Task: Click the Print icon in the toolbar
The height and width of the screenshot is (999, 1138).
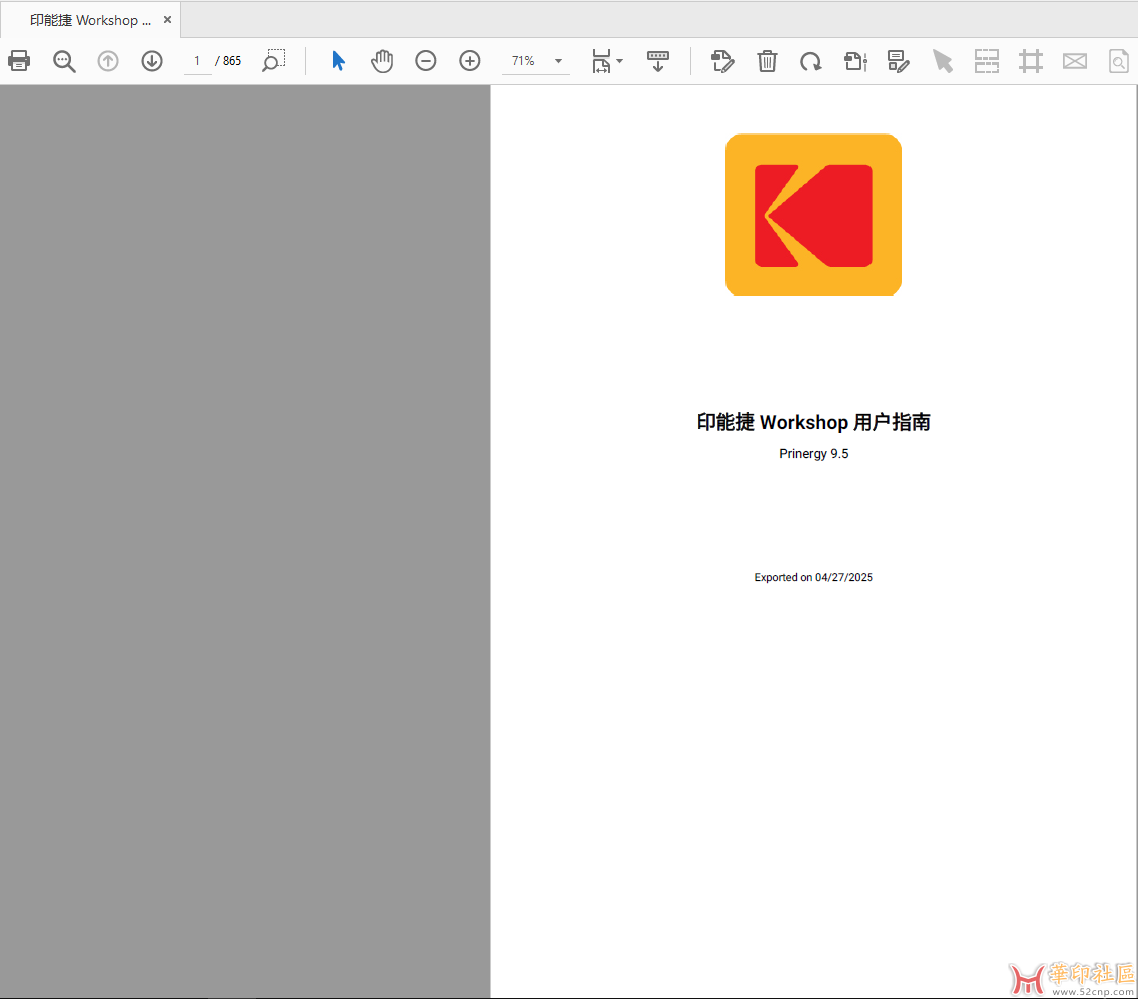Action: click(20, 61)
